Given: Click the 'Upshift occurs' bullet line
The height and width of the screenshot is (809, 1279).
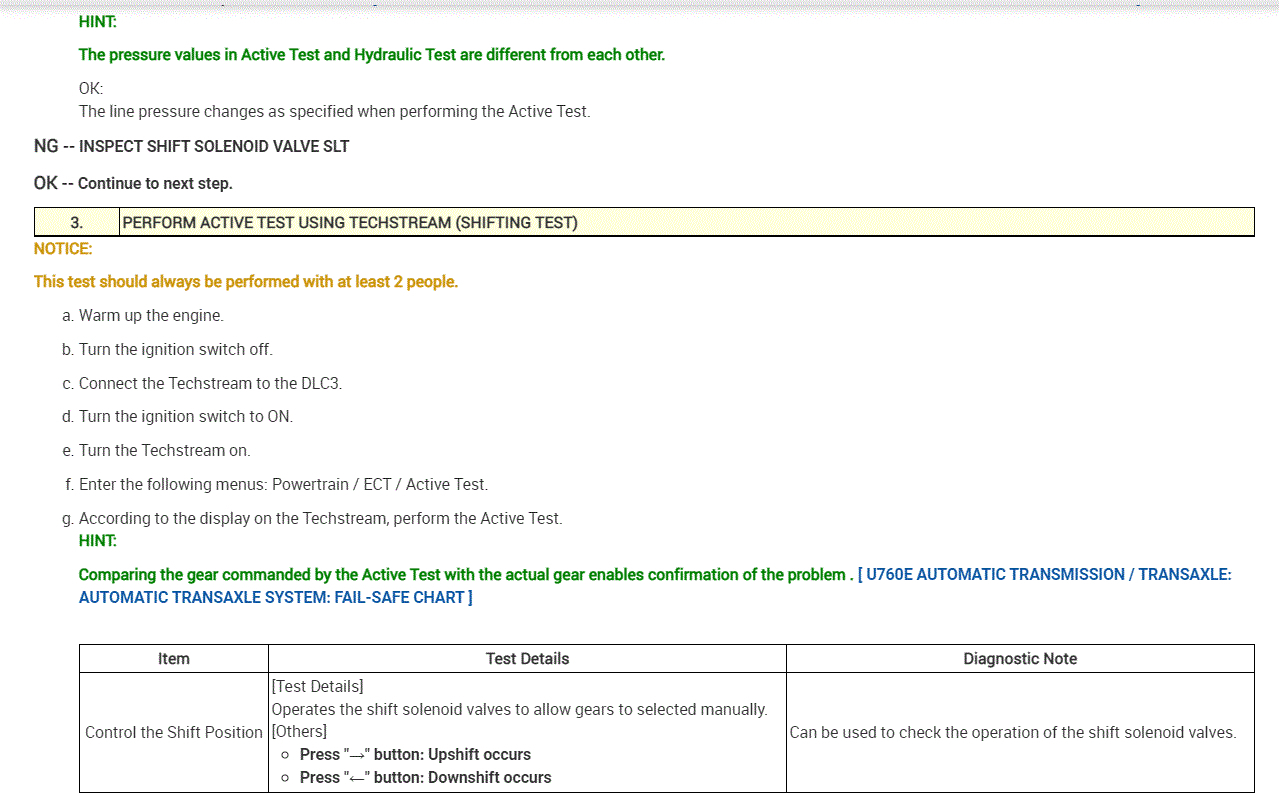Looking at the screenshot, I should (x=415, y=755).
